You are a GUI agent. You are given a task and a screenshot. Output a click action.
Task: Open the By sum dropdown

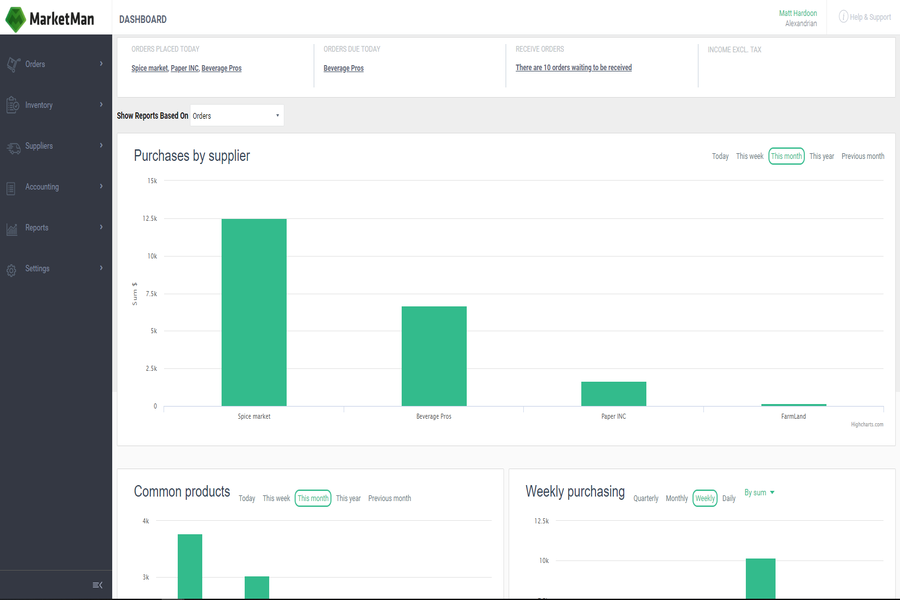pos(759,493)
